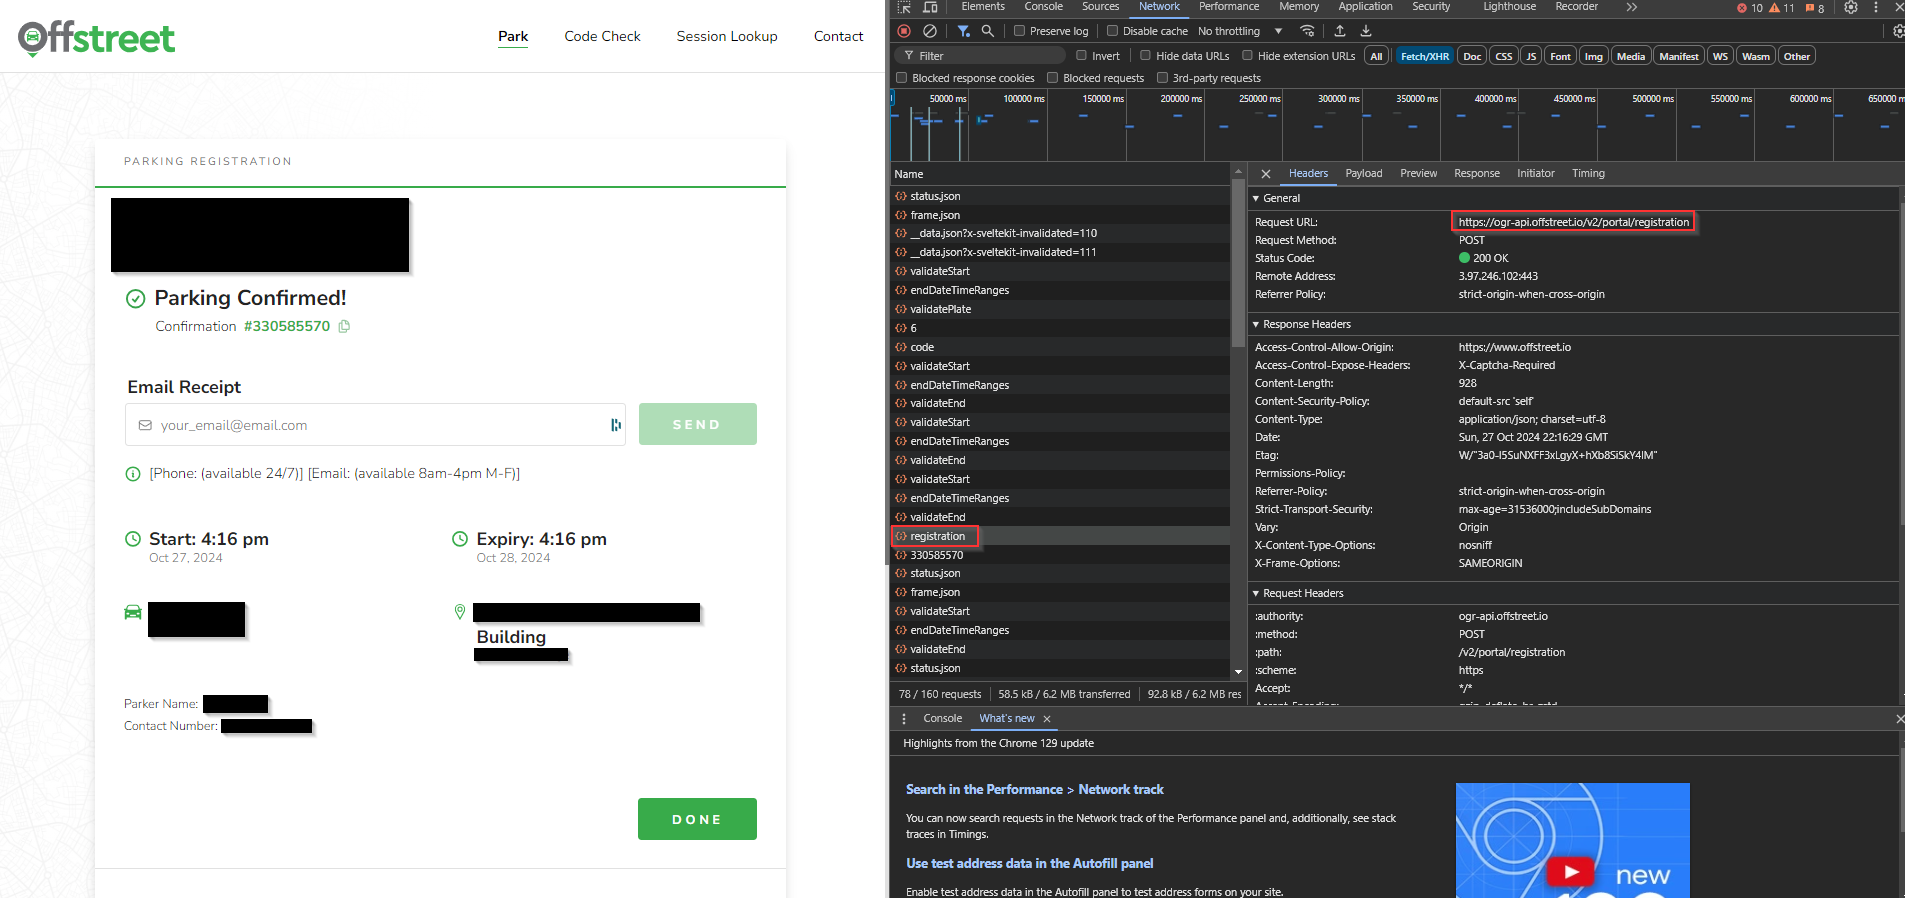The width and height of the screenshot is (1905, 898).
Task: Click the network overview timeline strip
Action: click(1397, 125)
